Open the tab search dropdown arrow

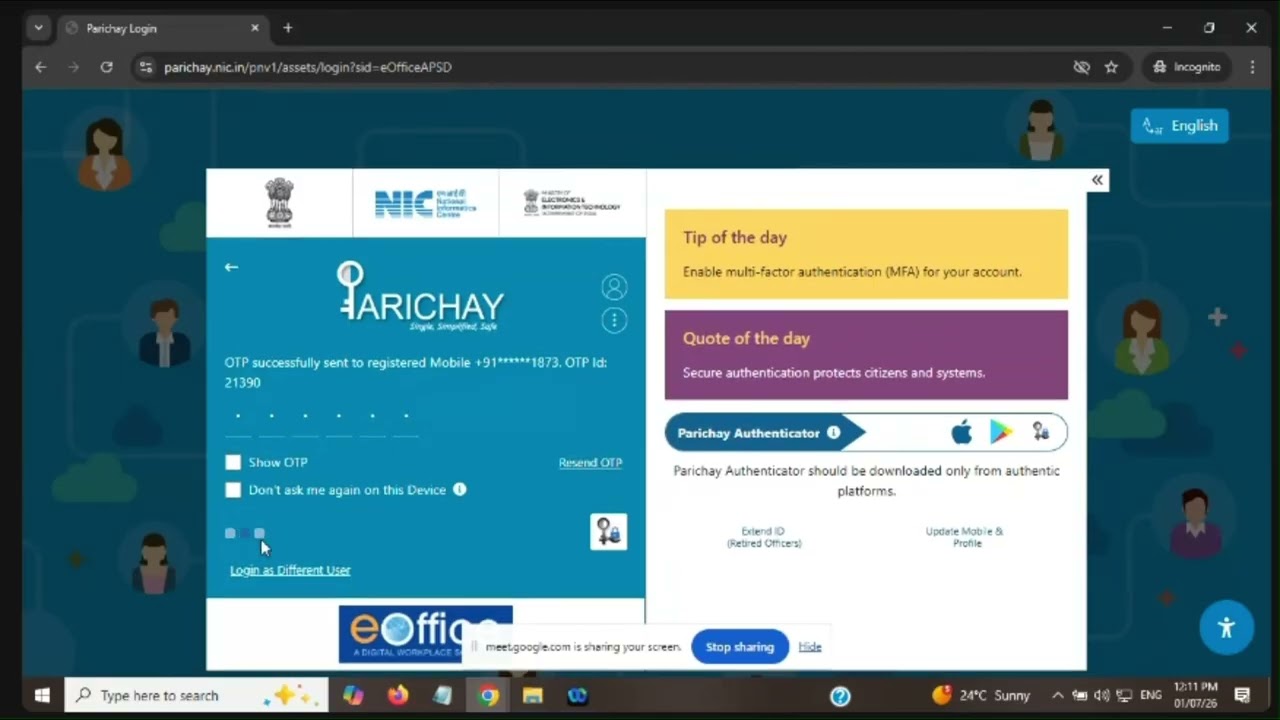[39, 28]
